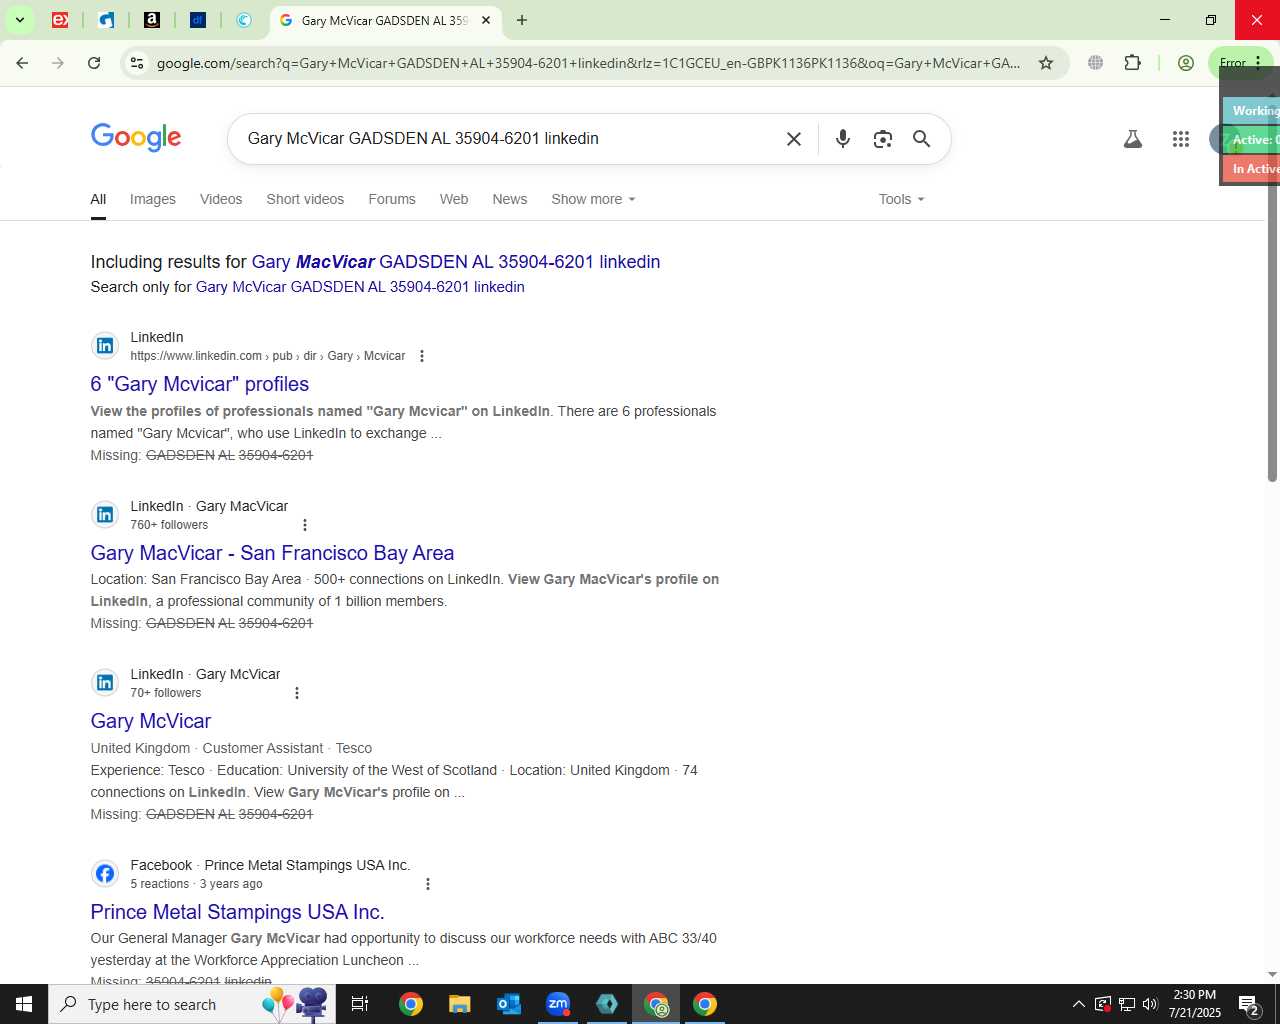
Task: Click the Windows taskbar search box
Action: click(192, 1004)
